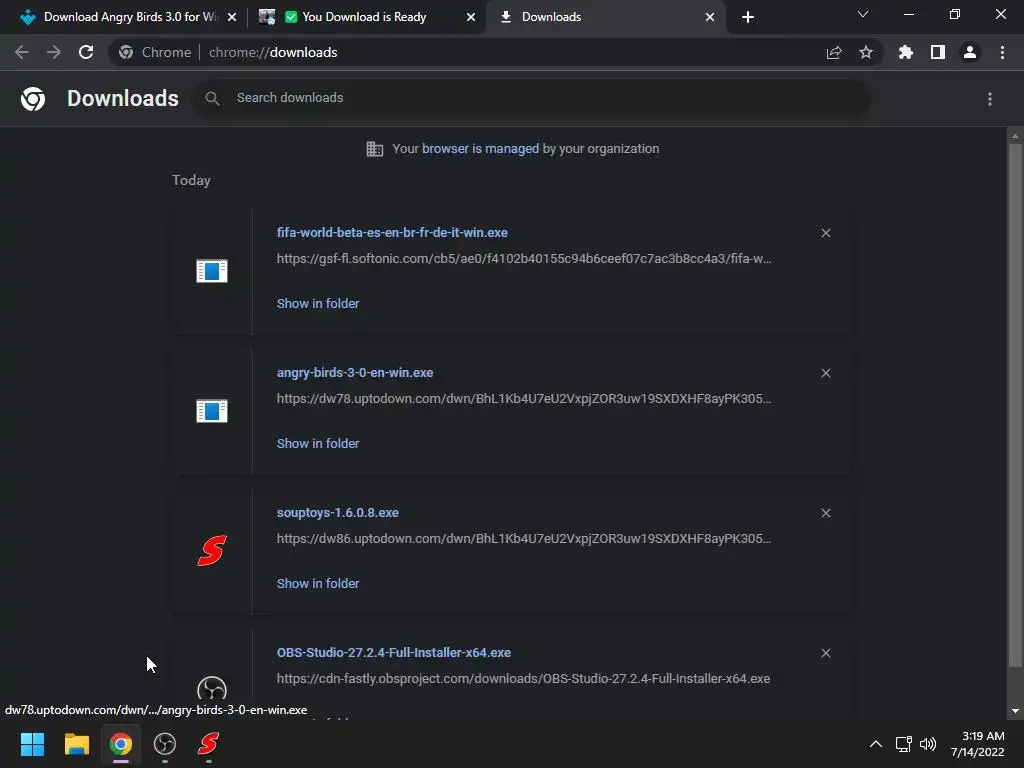Open angry-birds-3-0-en-win.exe file link
The height and width of the screenshot is (768, 1024).
coord(355,372)
